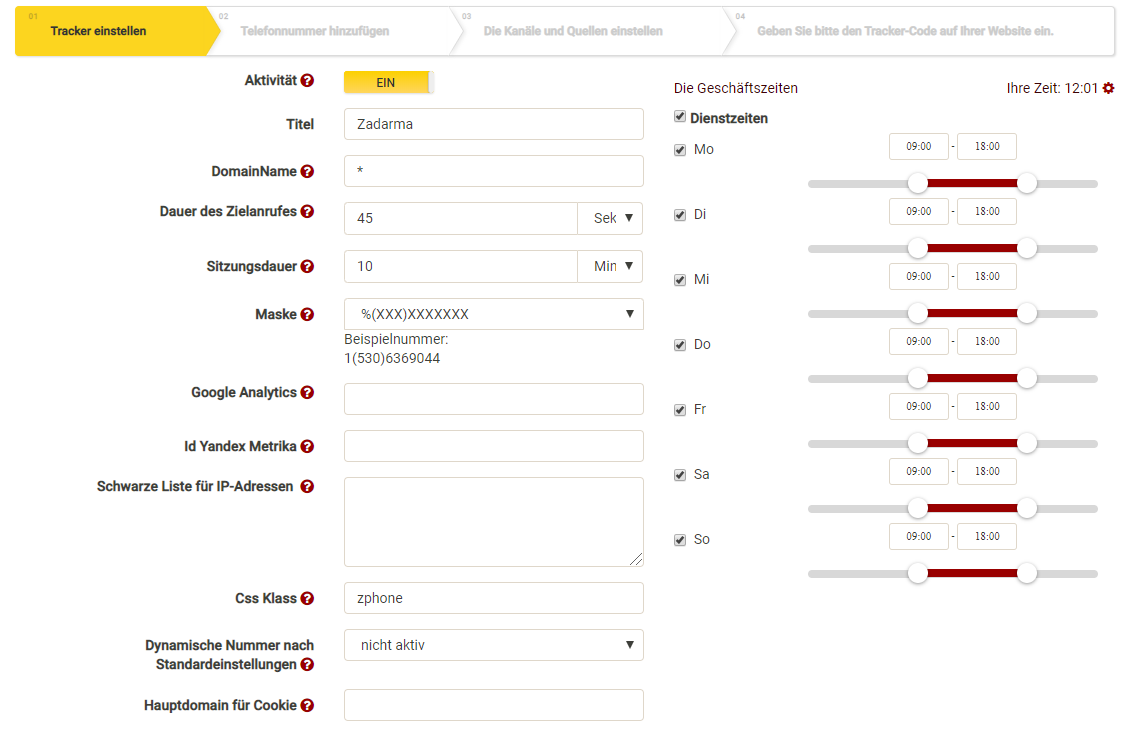Disable the Mo working day checkbox
This screenshot has height=729, width=1130.
[680, 150]
